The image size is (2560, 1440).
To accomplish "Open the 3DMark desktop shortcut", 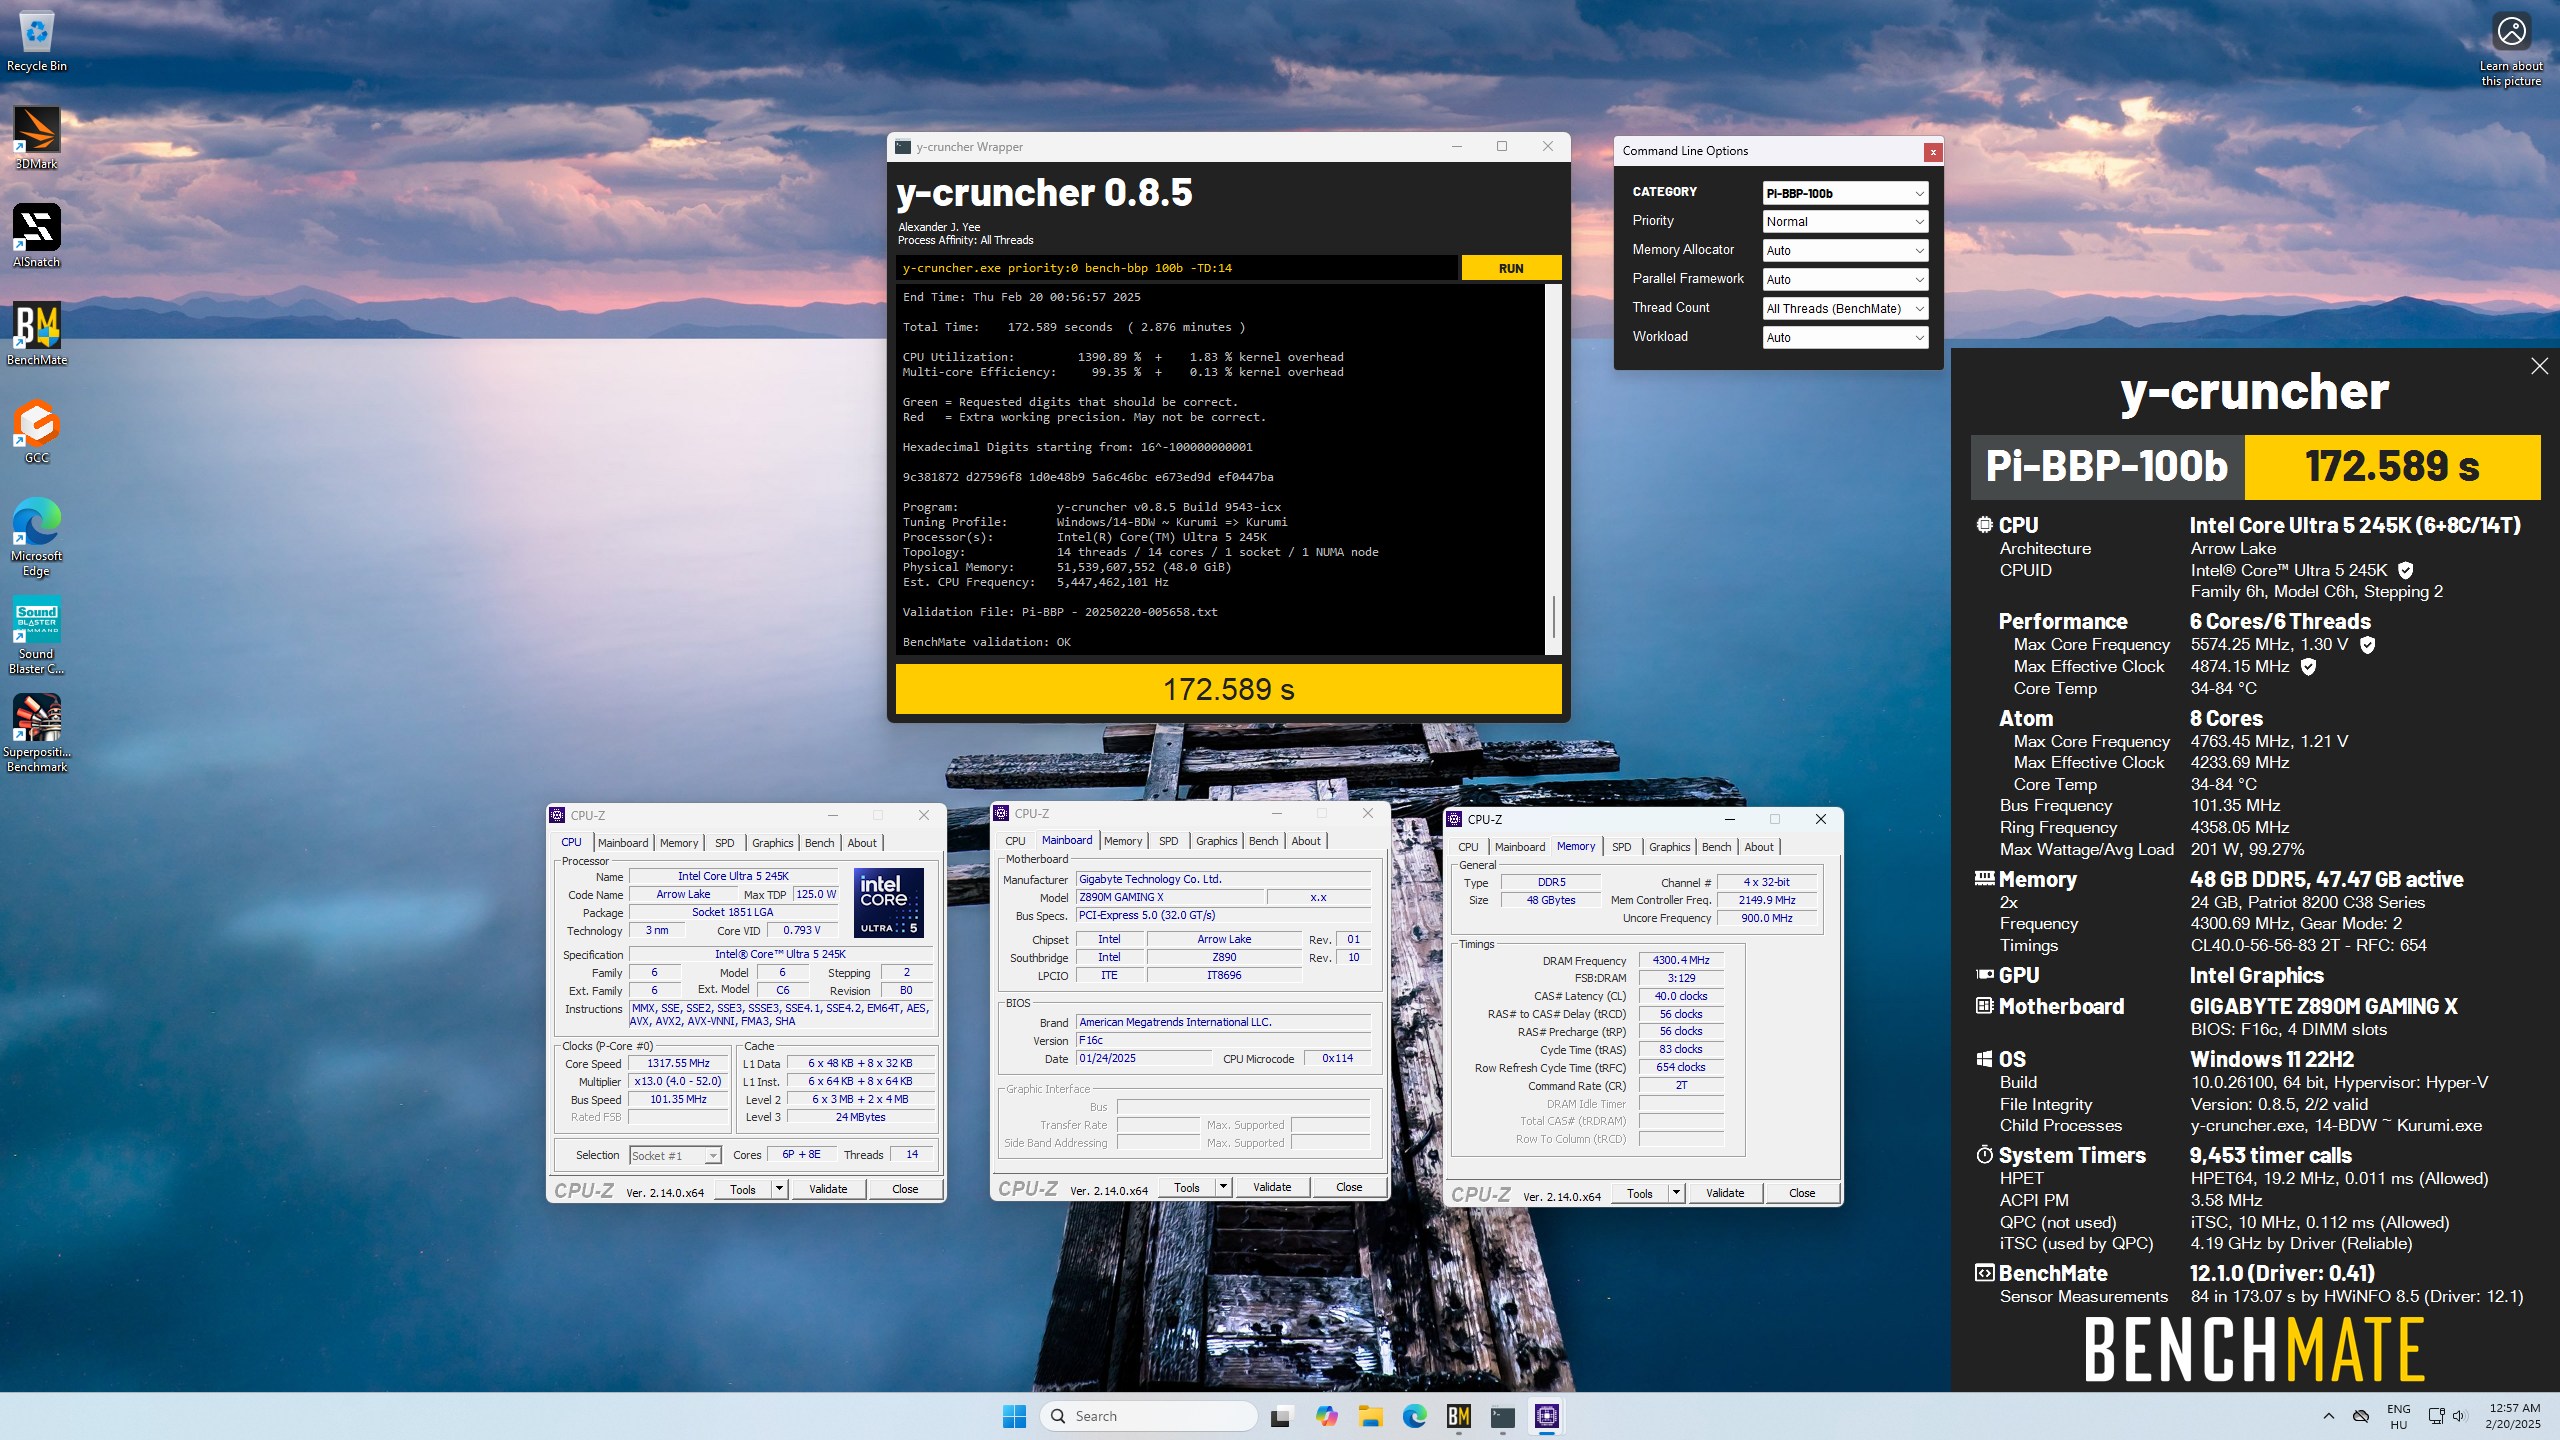I will [36, 138].
